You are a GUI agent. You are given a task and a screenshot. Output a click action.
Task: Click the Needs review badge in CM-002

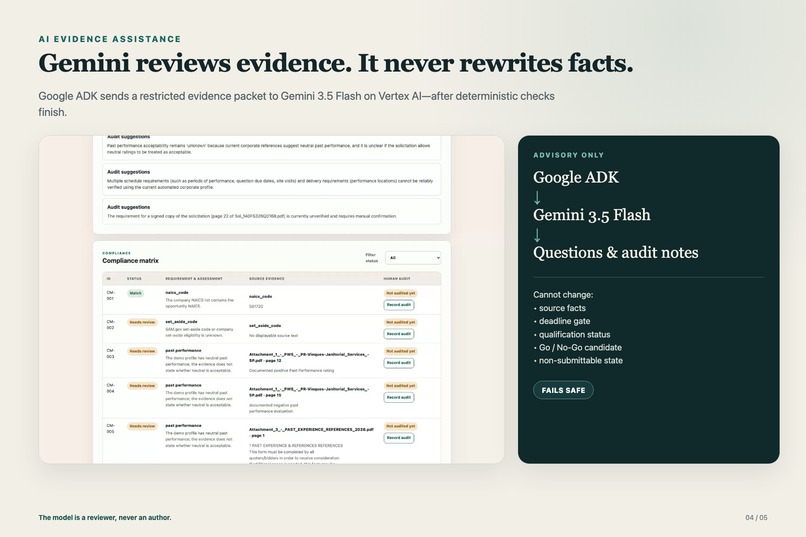pyautogui.click(x=142, y=322)
